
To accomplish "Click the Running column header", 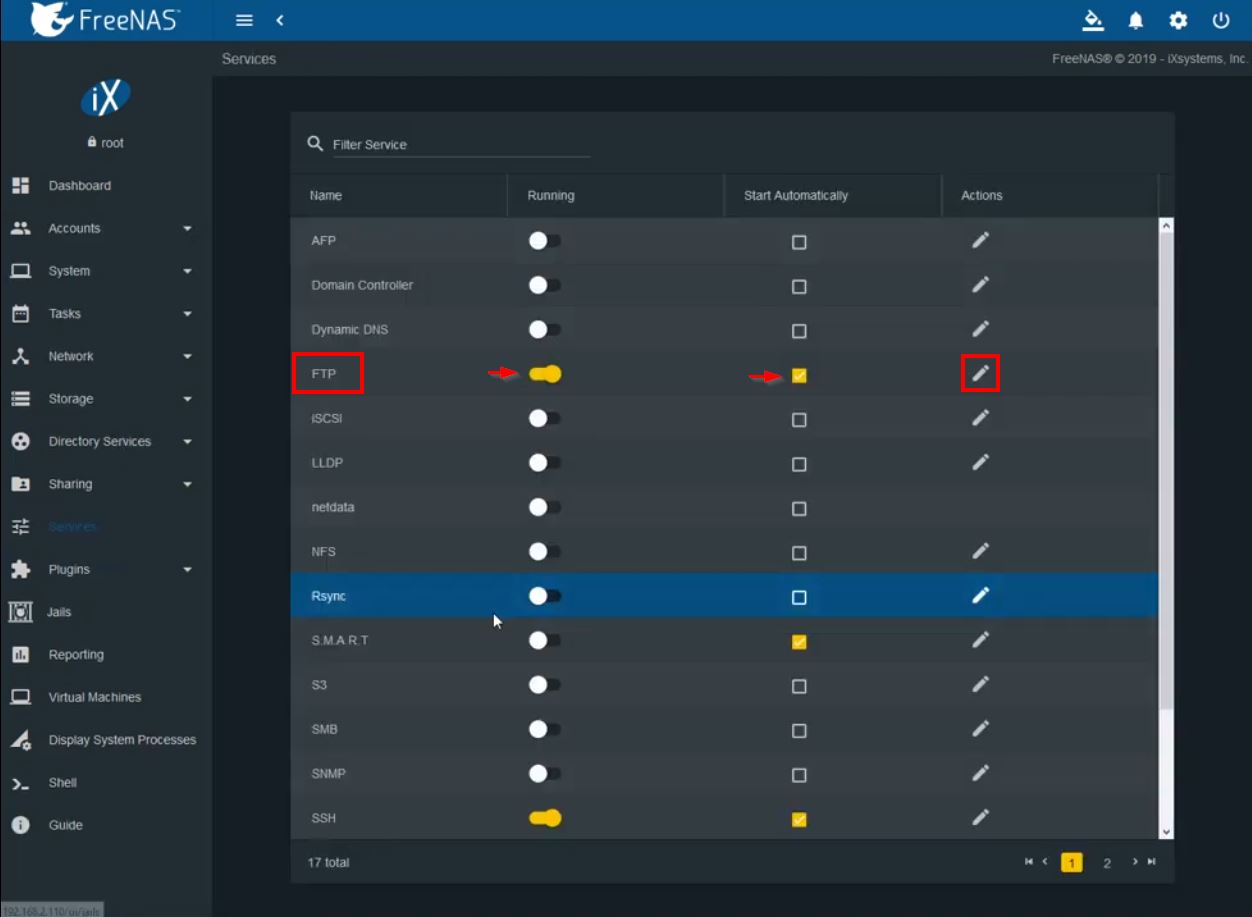I will tap(551, 195).
